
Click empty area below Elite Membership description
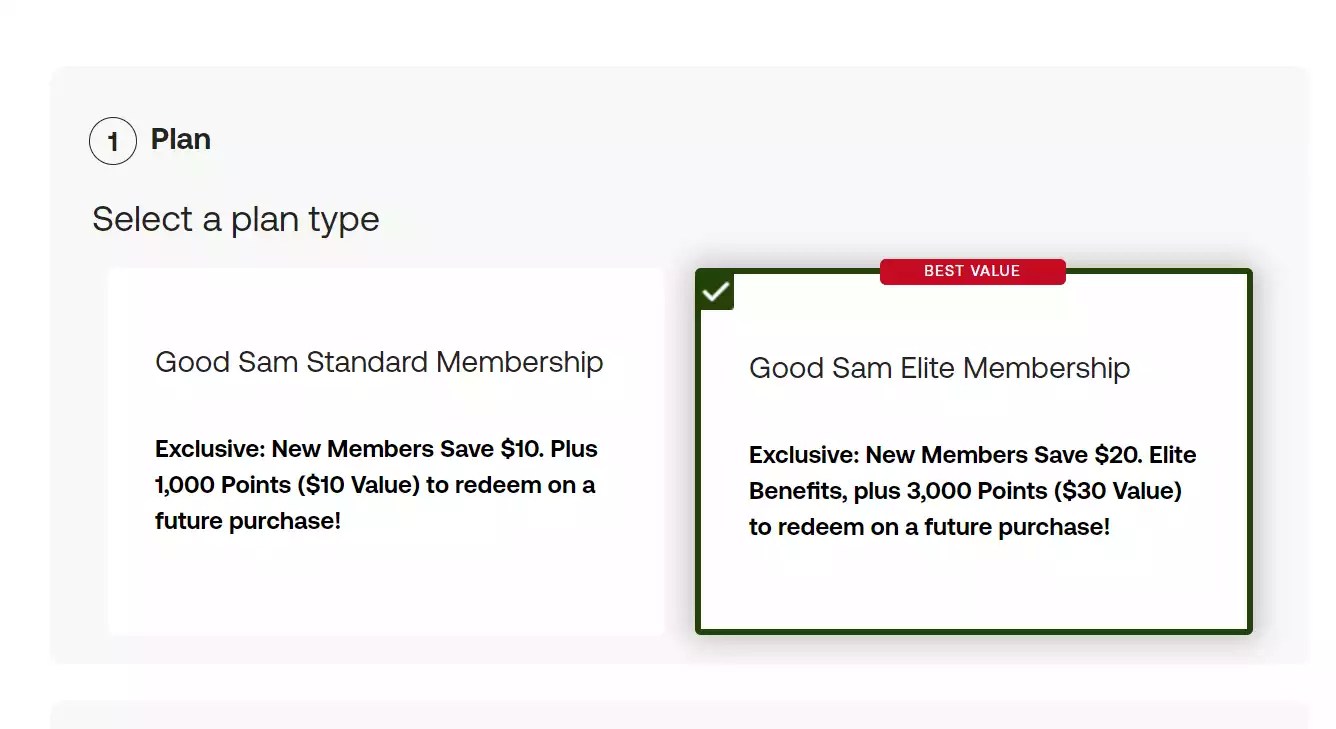click(x=973, y=588)
